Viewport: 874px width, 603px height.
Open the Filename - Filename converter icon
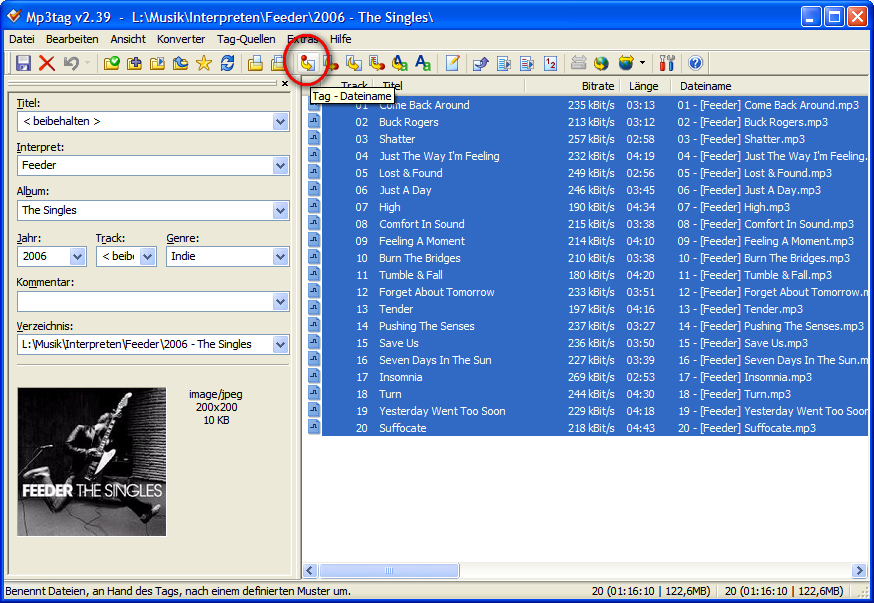(353, 63)
